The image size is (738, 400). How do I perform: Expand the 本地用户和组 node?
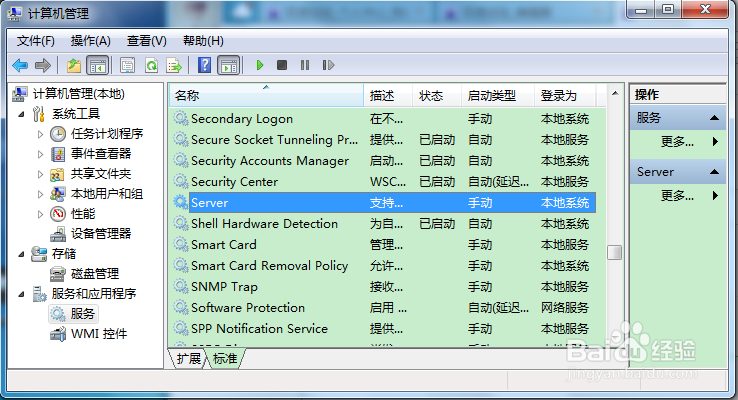click(x=40, y=194)
